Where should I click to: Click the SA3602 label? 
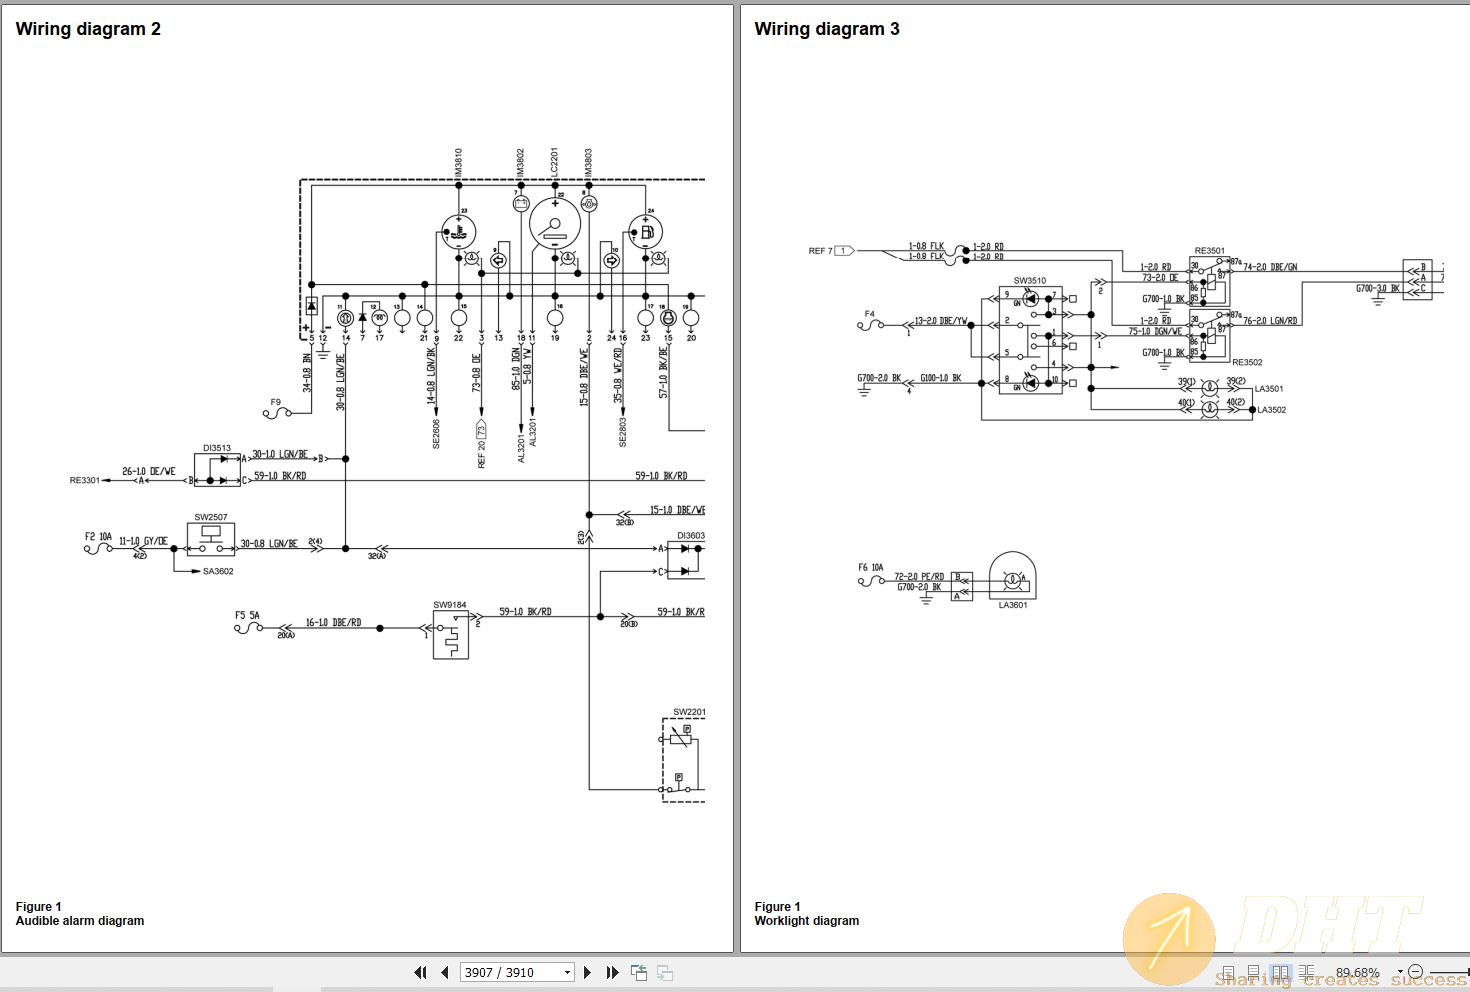(218, 572)
